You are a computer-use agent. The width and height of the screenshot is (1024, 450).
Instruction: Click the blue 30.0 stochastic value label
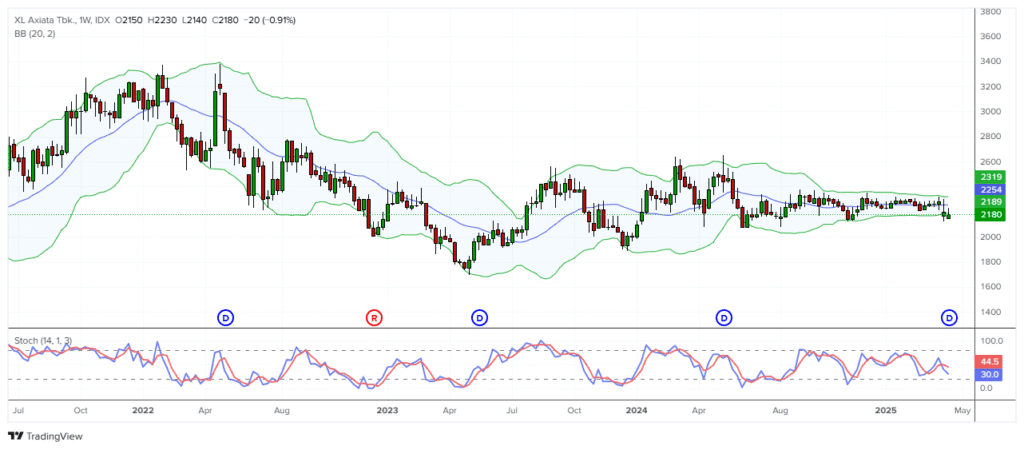click(991, 374)
